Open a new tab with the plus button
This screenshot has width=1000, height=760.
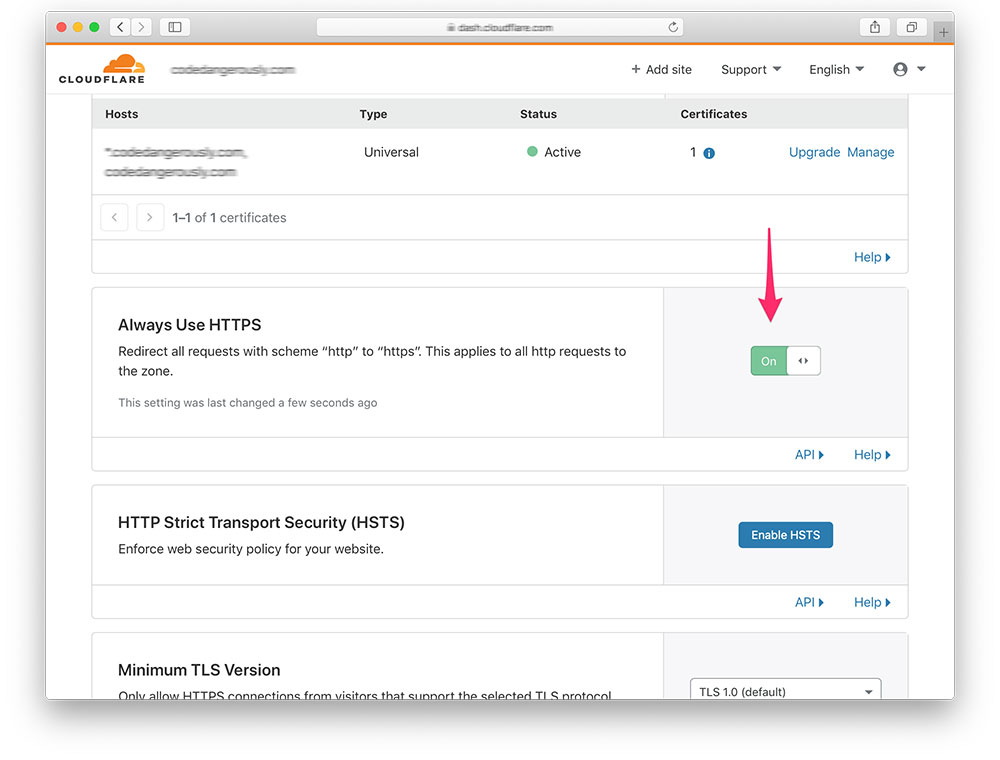943,31
